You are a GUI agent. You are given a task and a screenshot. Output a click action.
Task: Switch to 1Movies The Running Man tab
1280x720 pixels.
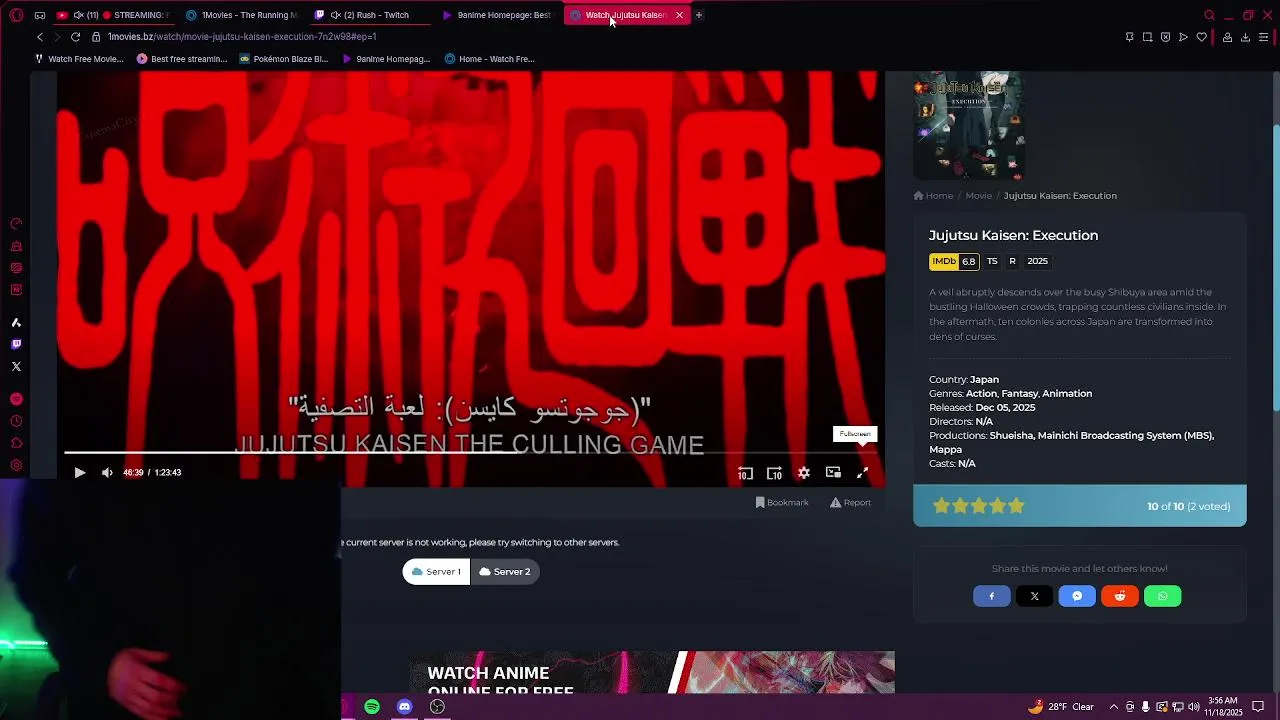pos(242,15)
